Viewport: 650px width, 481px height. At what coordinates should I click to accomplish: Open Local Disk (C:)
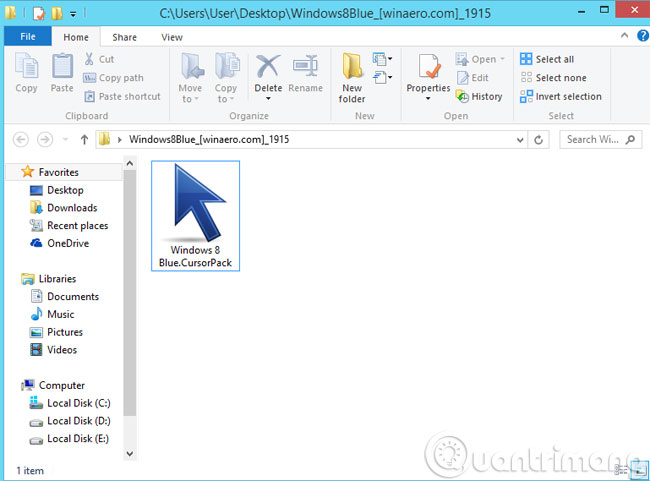coord(70,403)
